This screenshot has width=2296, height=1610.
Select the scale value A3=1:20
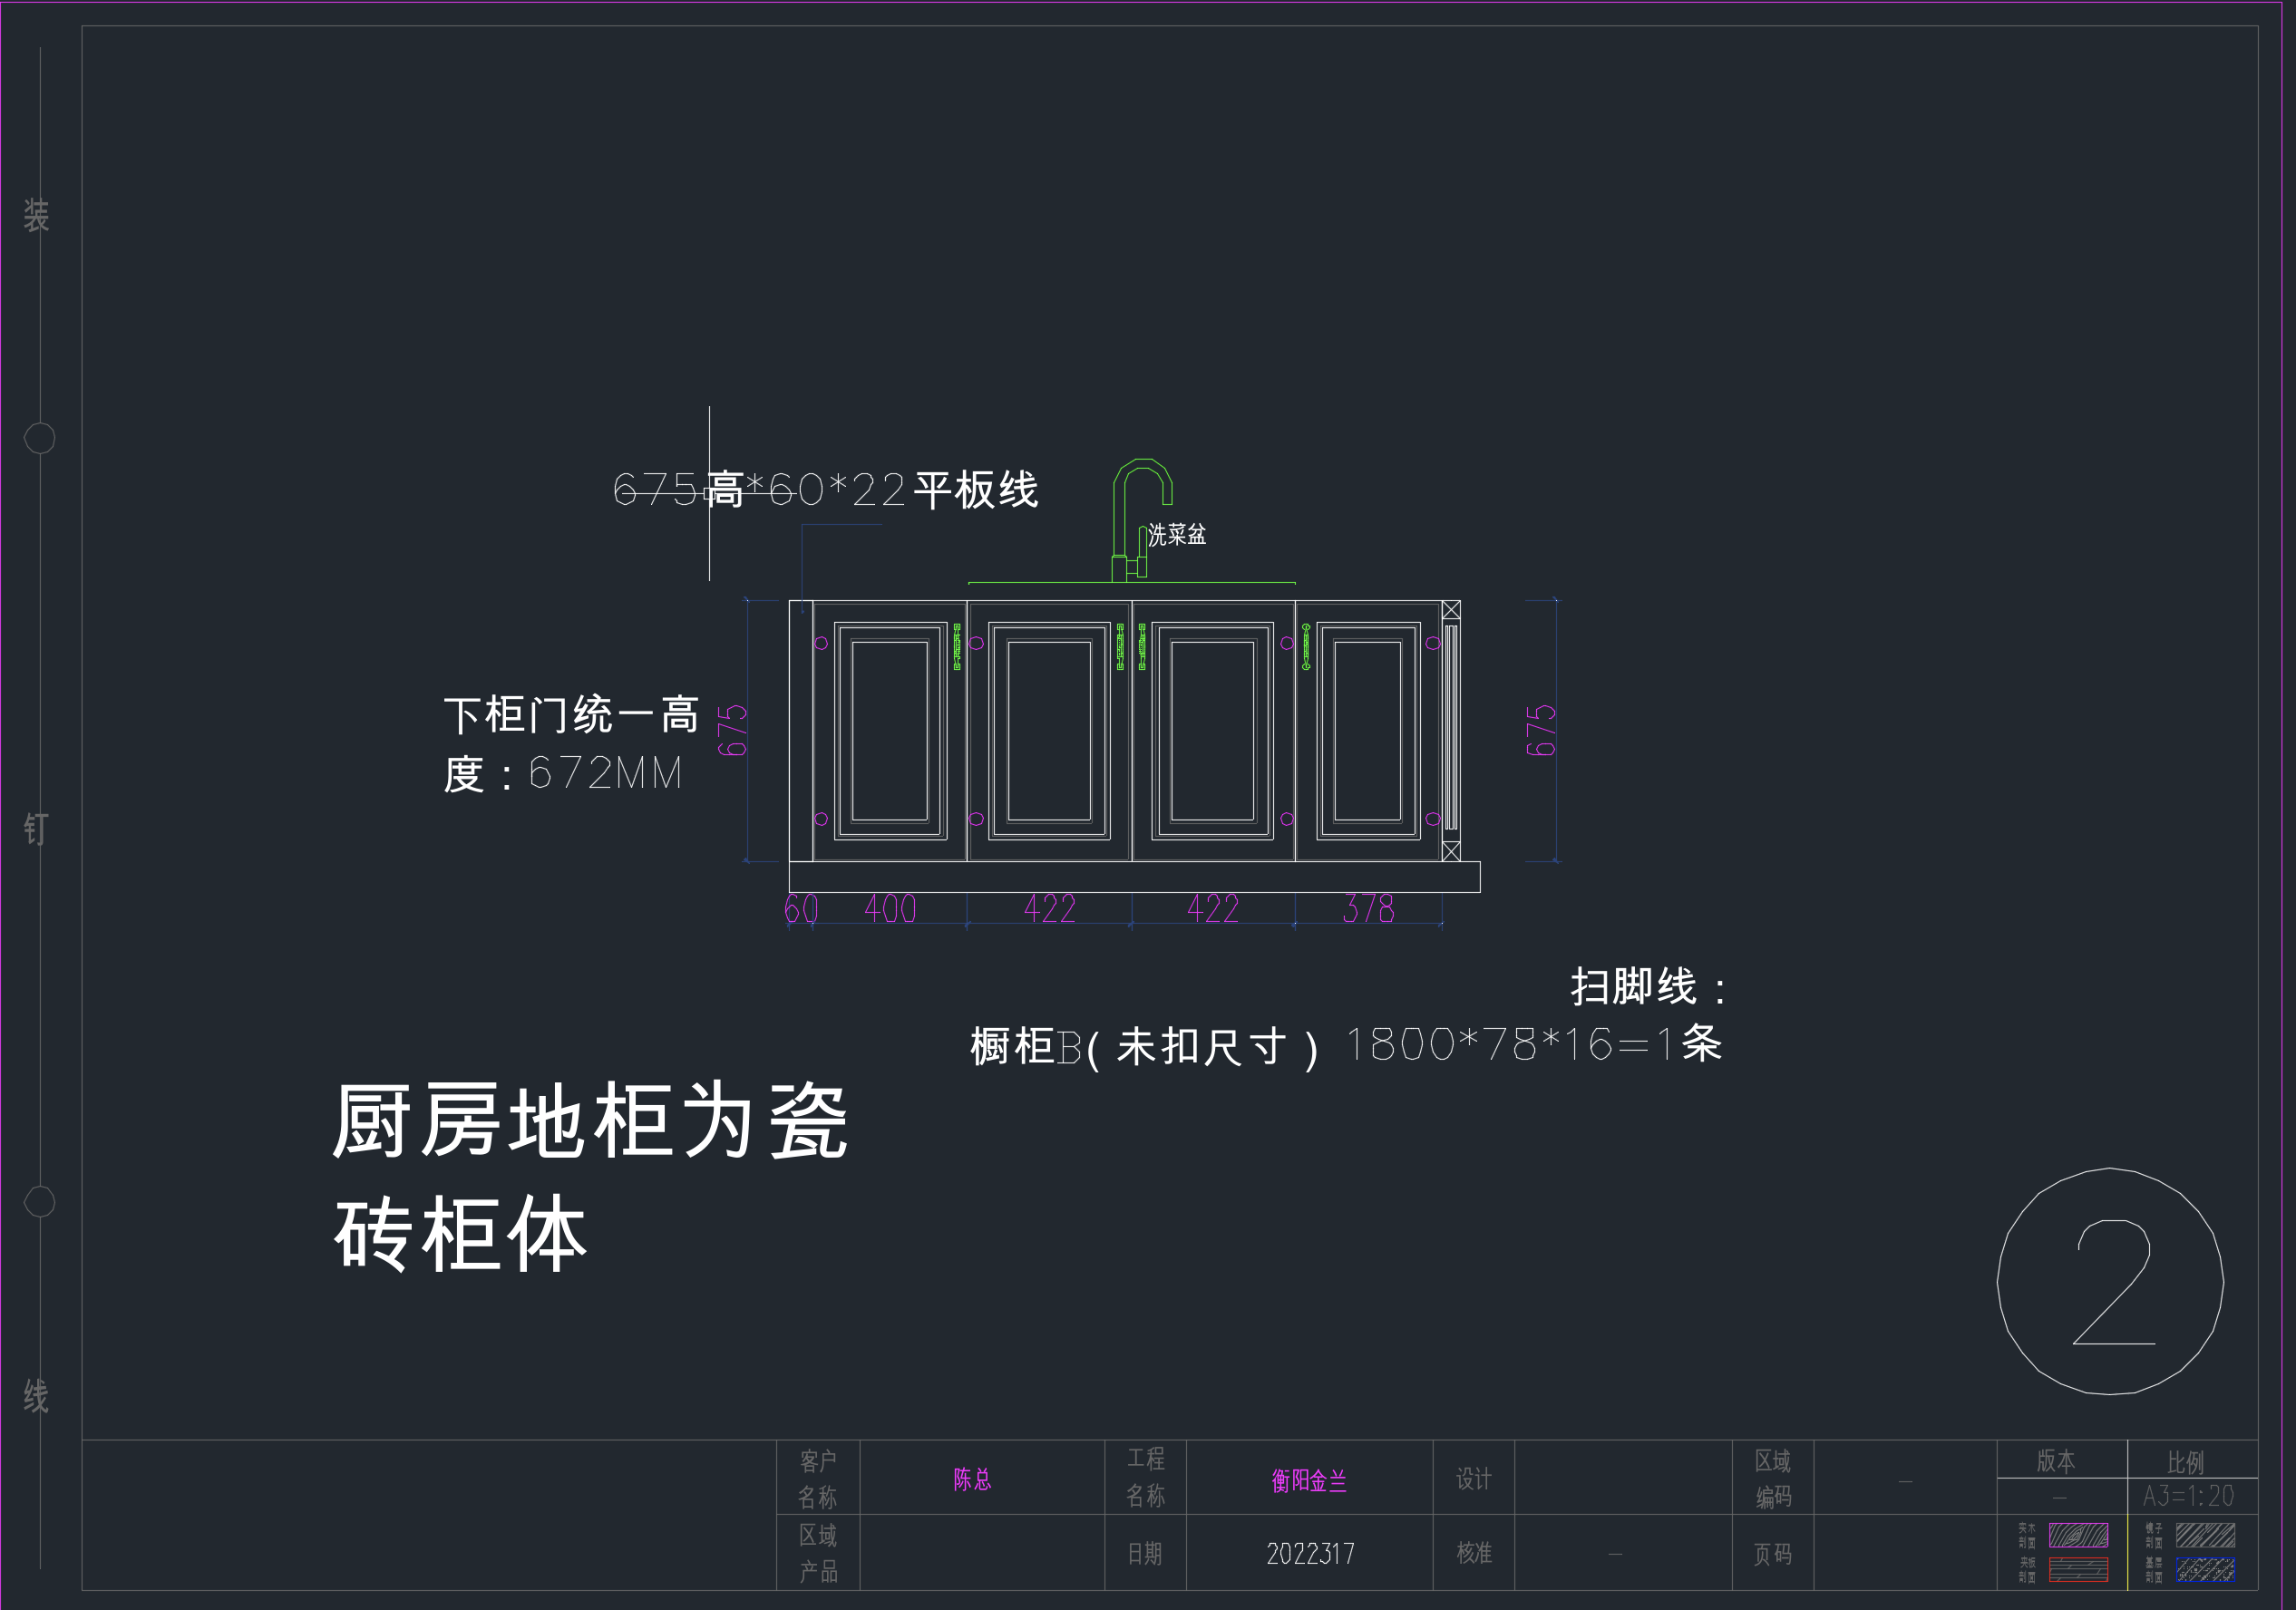2188,1496
